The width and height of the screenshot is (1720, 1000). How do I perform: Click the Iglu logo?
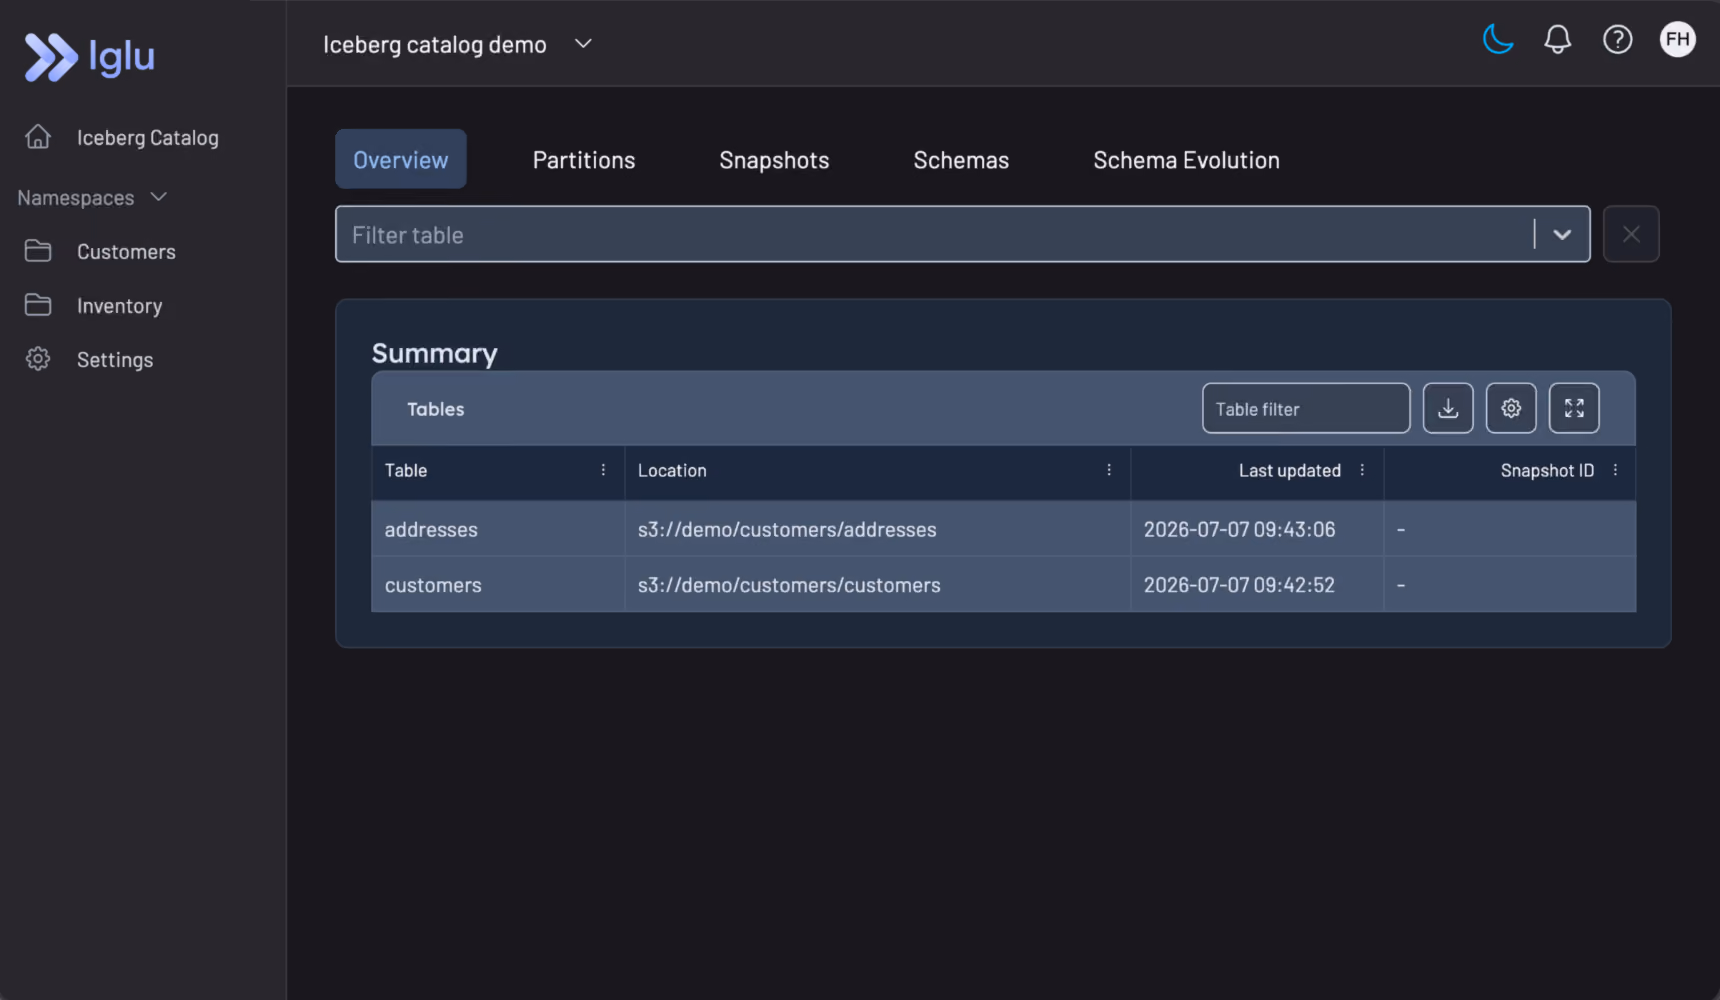coord(90,56)
